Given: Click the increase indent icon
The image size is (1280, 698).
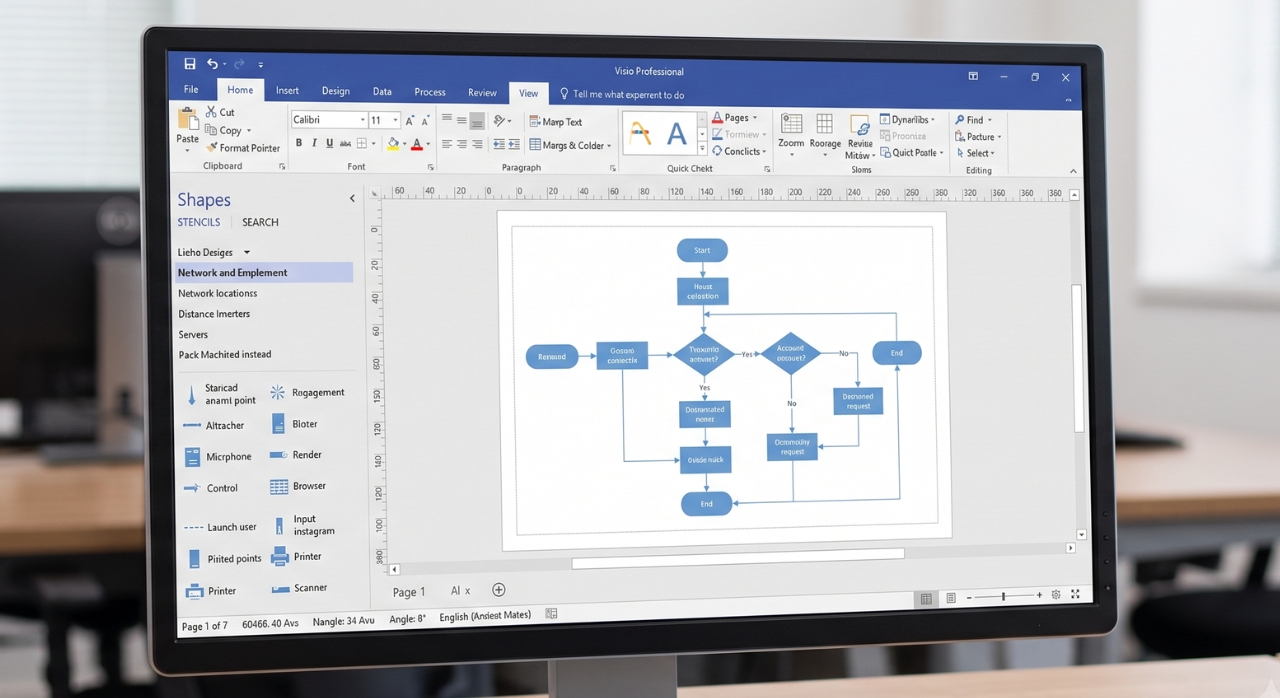Looking at the screenshot, I should coord(514,145).
